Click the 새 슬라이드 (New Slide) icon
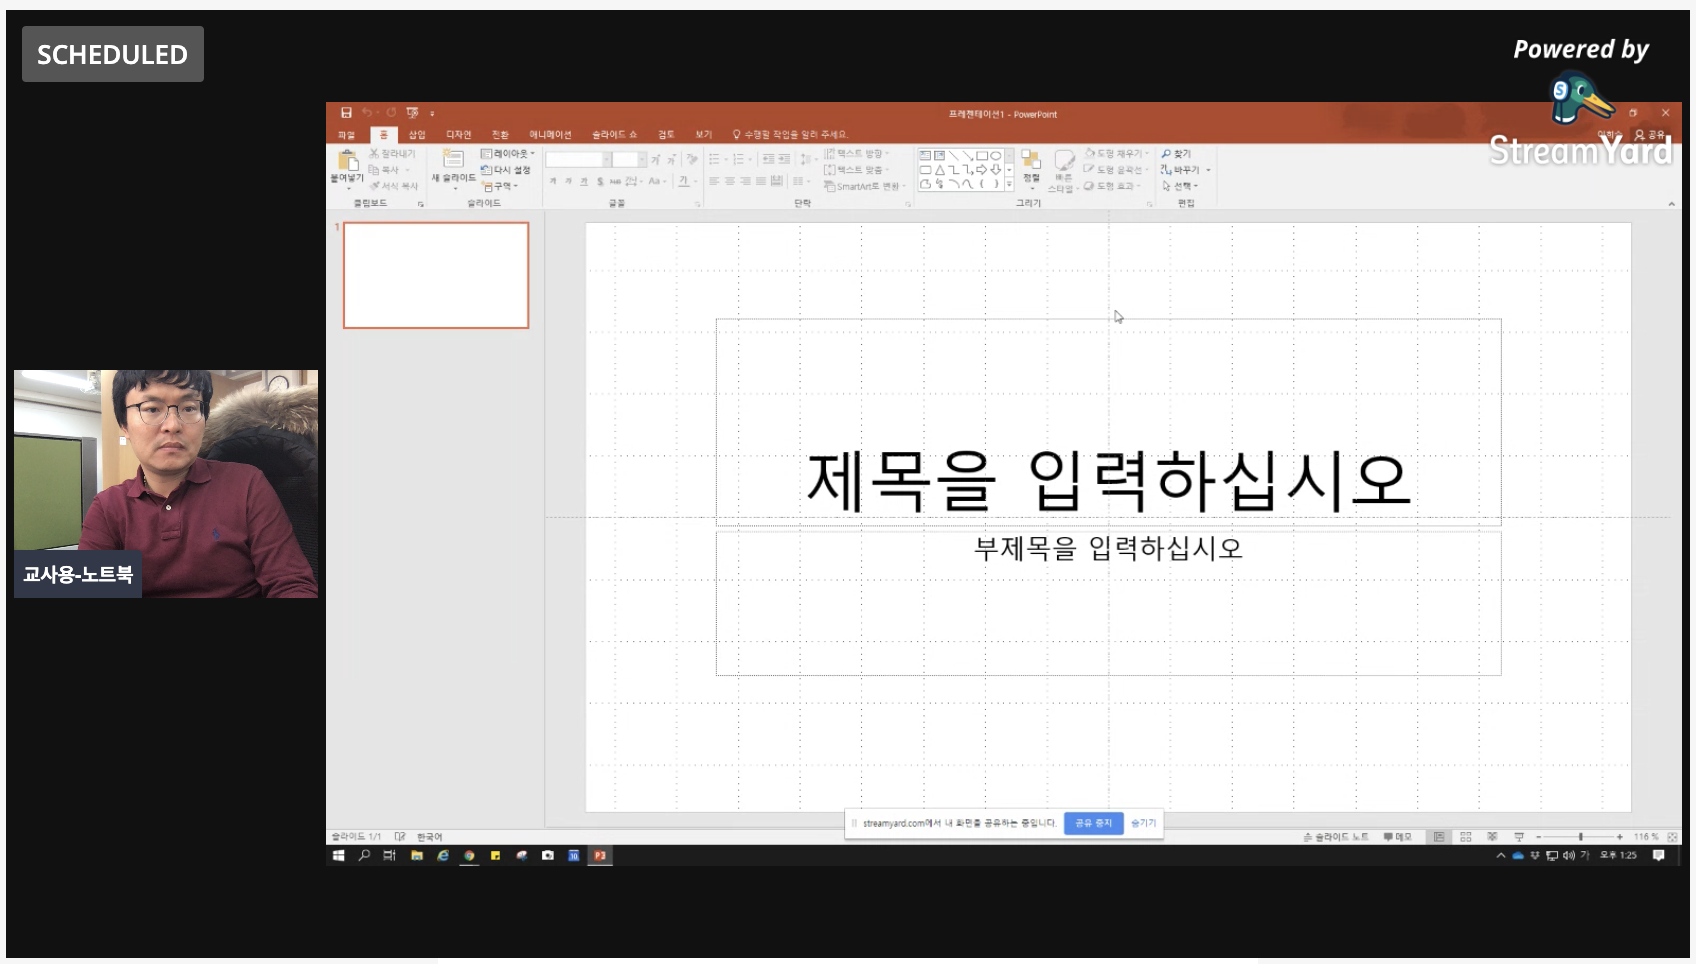The width and height of the screenshot is (1696, 964). (453, 159)
